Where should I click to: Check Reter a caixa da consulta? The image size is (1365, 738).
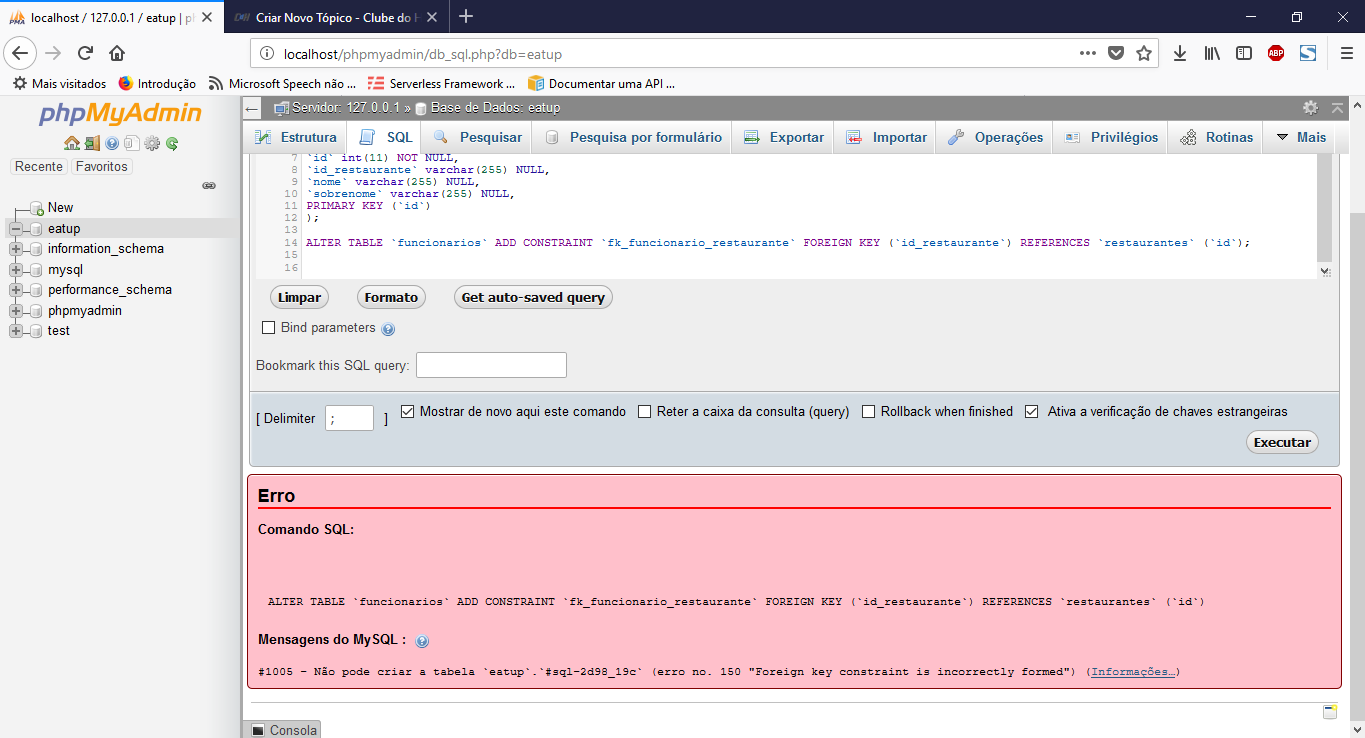pyautogui.click(x=644, y=411)
